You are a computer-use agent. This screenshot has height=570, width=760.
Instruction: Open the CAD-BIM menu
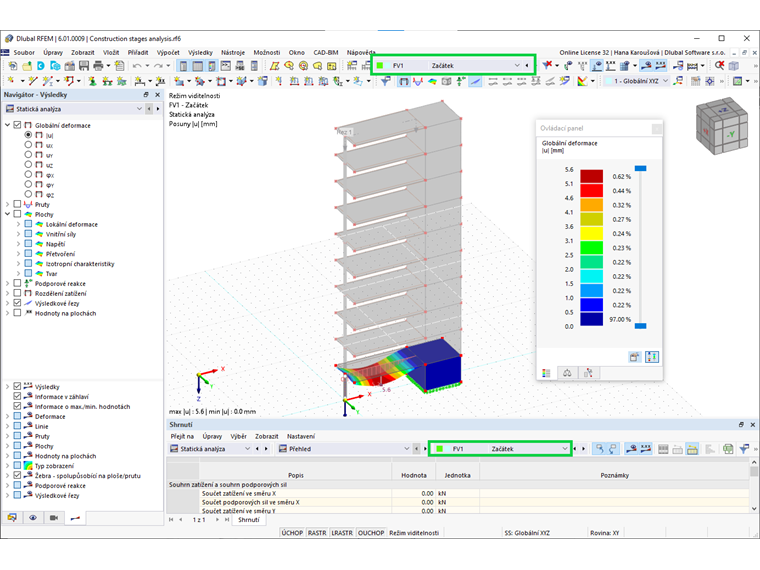325,52
